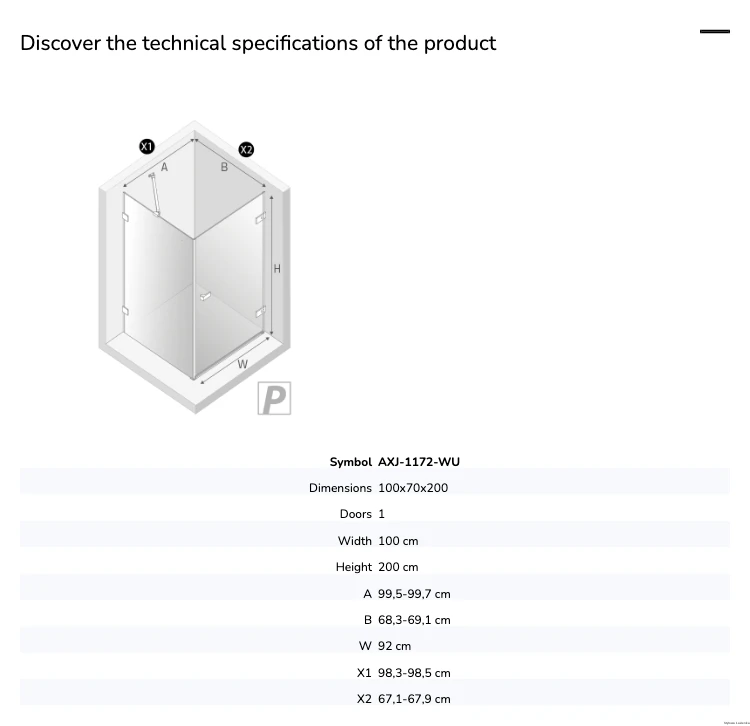Image resolution: width=750 pixels, height=726 pixels.
Task: Click the A dimension label in diagram
Action: (x=164, y=167)
